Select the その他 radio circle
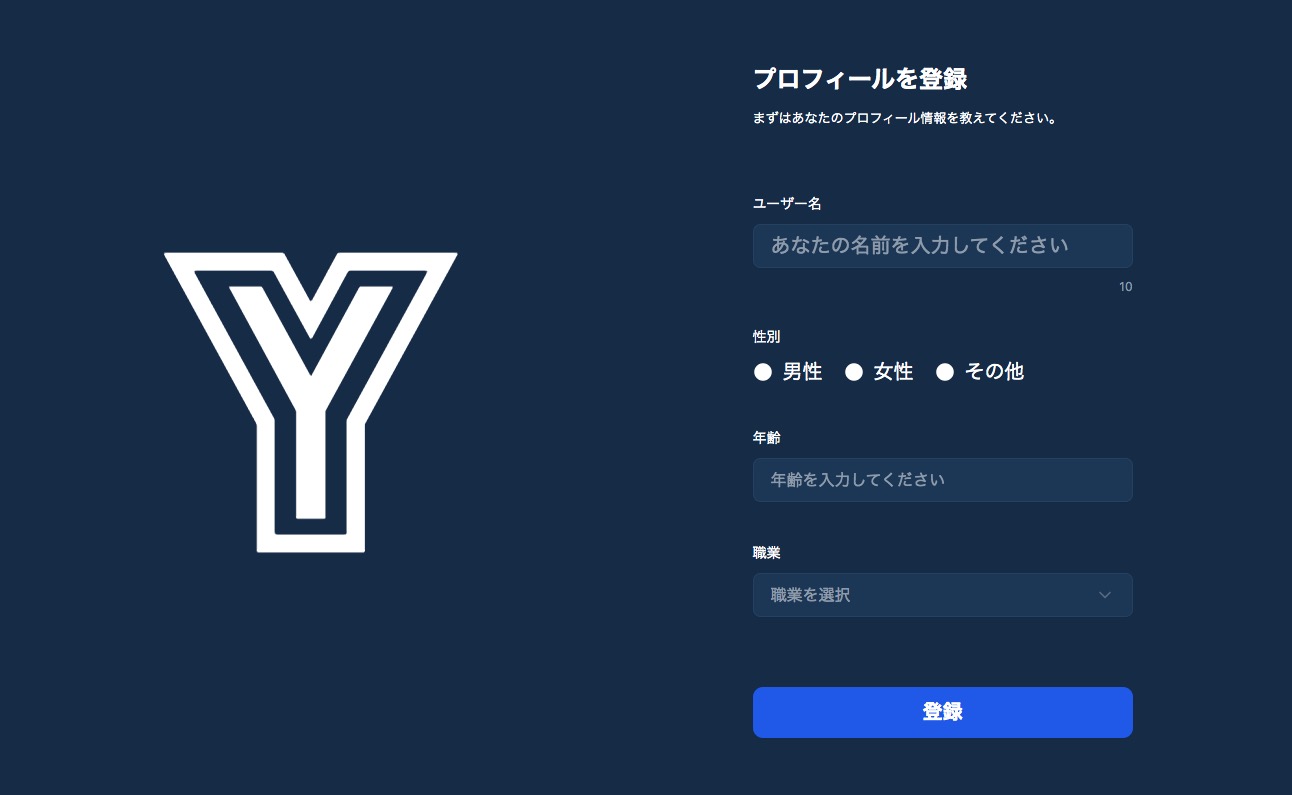Viewport: 1292px width, 795px height. (x=945, y=372)
